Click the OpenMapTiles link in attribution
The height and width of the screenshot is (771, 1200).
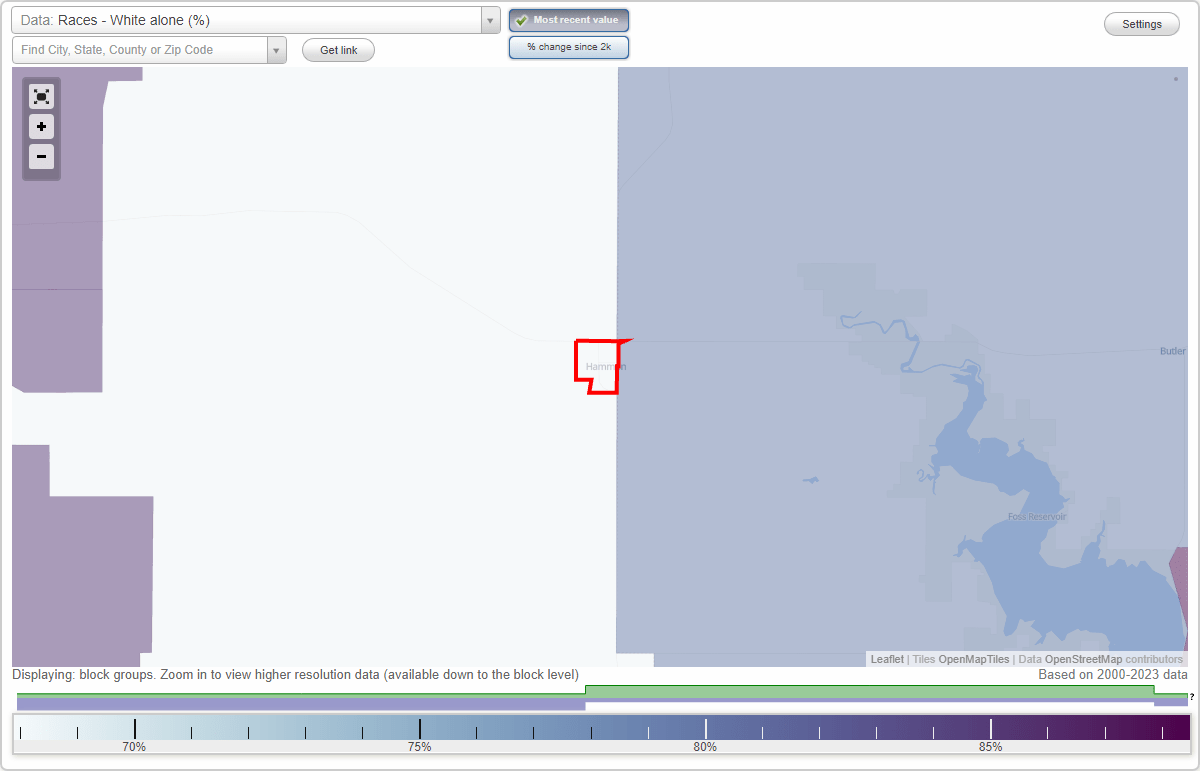(x=975, y=659)
